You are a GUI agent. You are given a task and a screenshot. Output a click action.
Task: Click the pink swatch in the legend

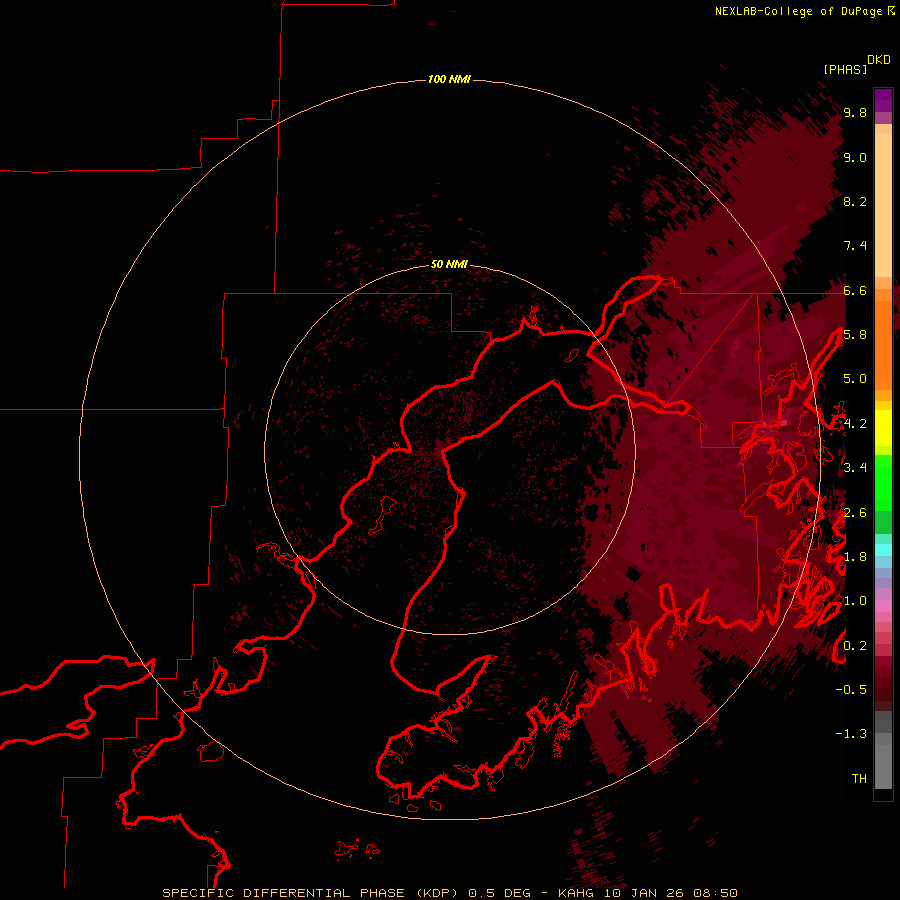click(883, 606)
